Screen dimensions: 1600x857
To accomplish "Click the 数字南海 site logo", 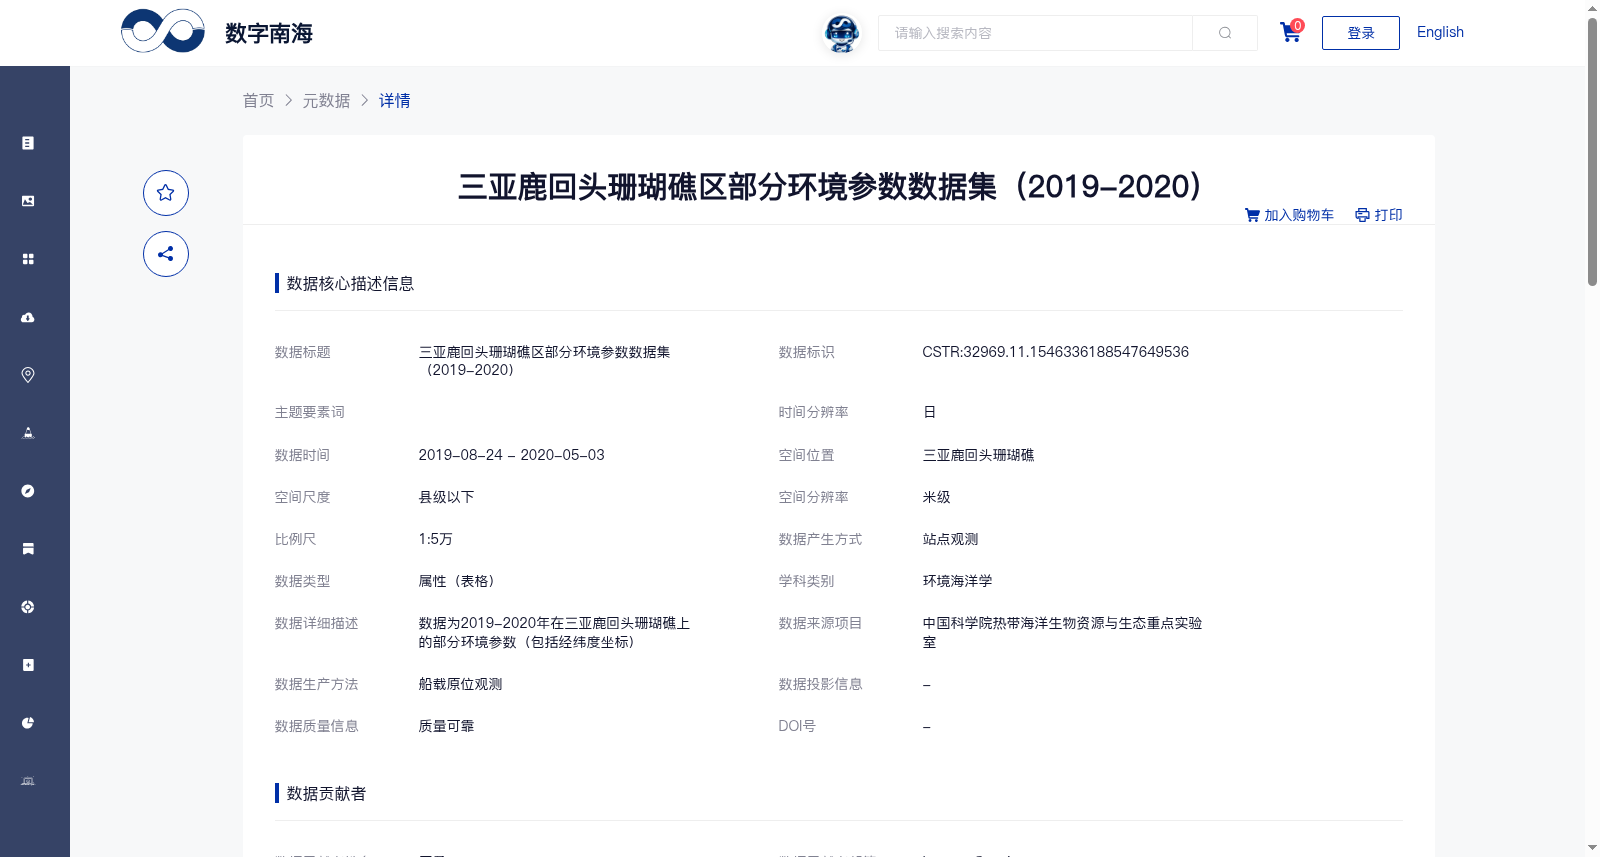I will 217,32.
